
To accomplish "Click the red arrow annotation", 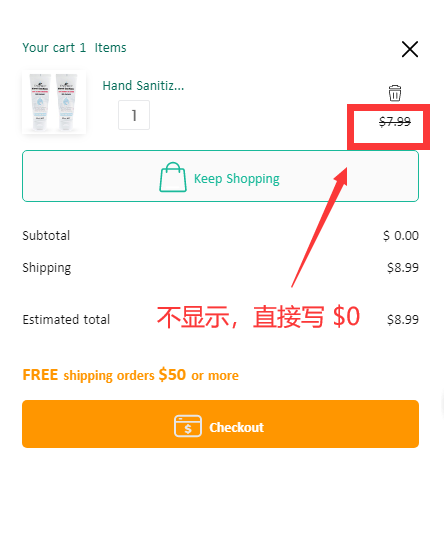I will tap(320, 227).
